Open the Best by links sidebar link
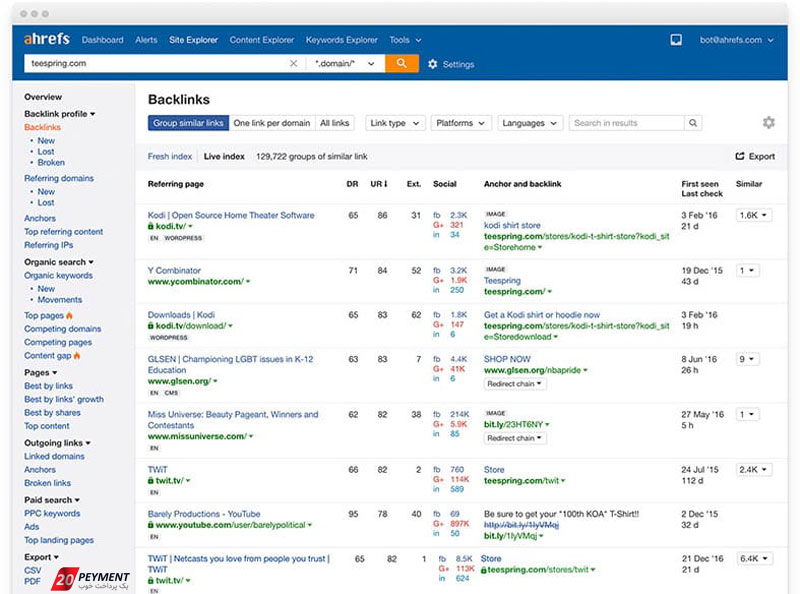Screen dimensions: 800x594 [48, 386]
